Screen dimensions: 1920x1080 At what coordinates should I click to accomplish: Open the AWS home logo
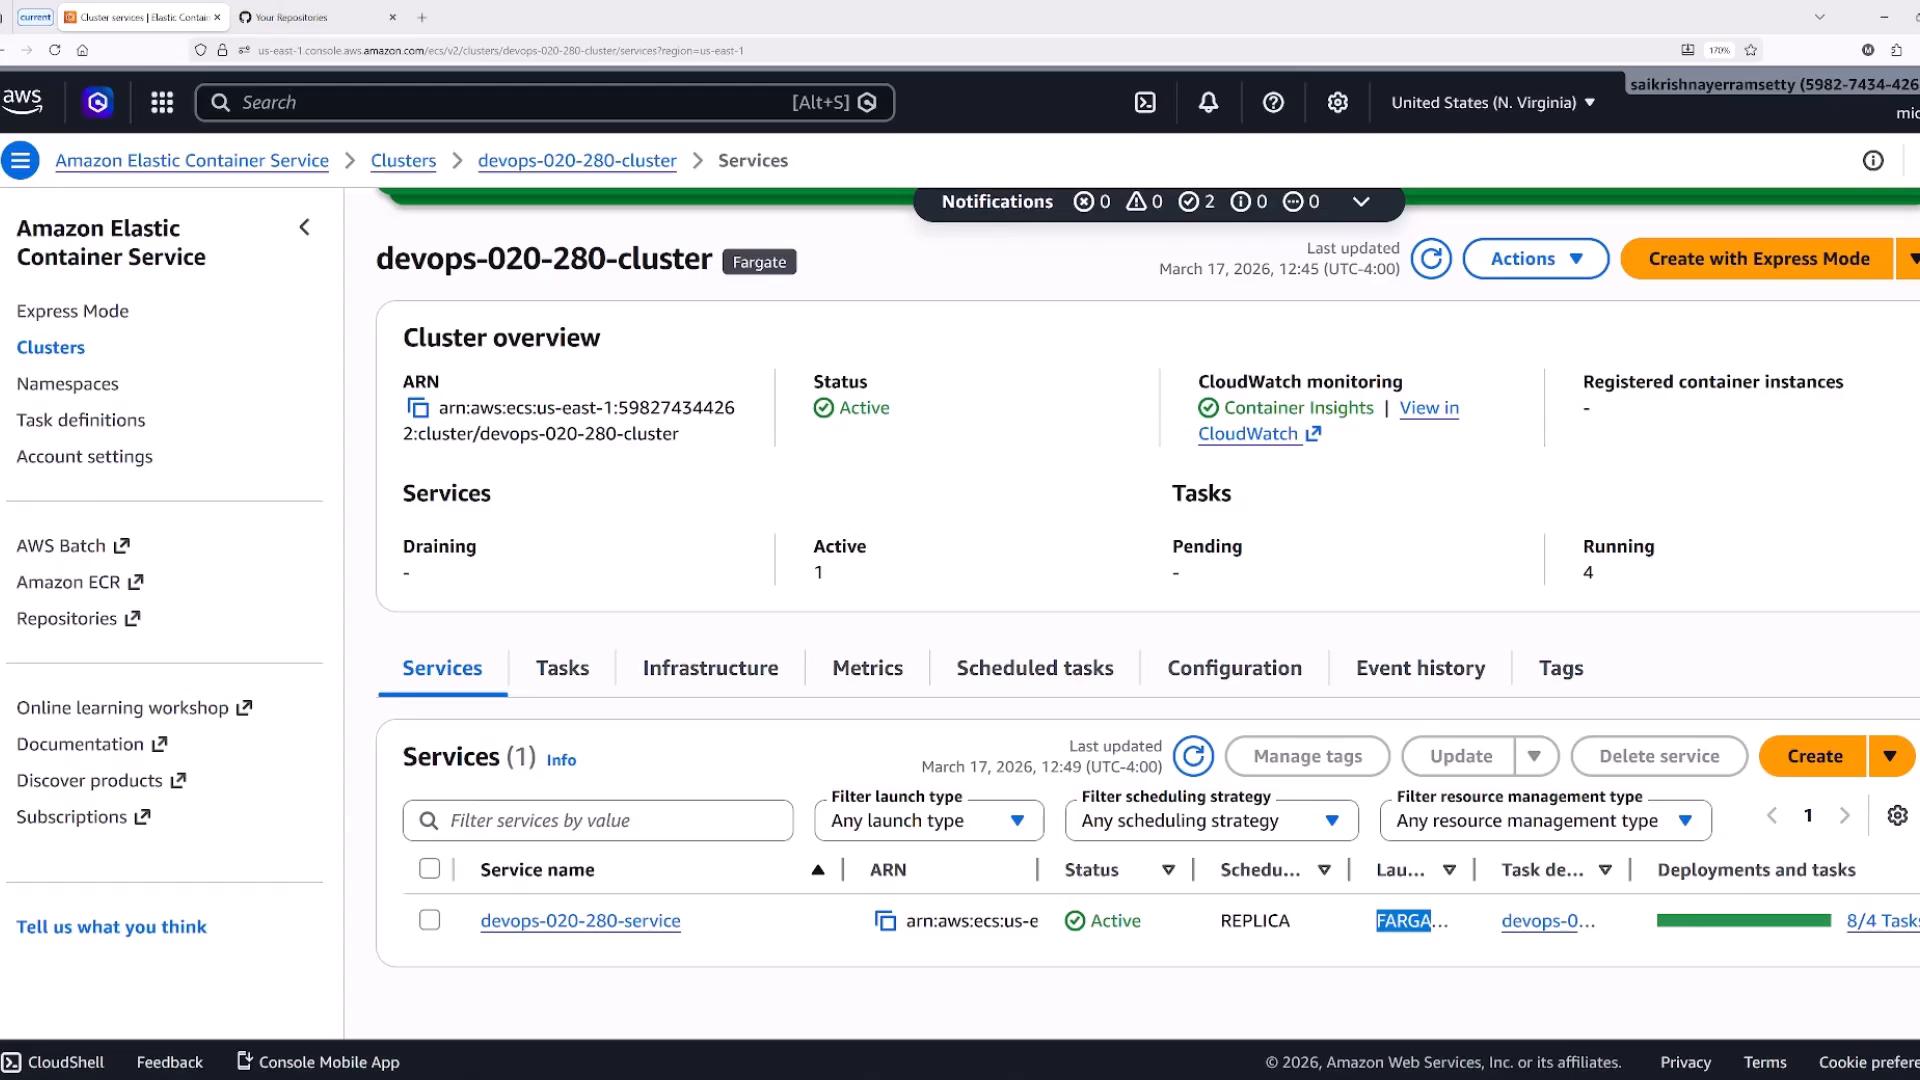coord(22,101)
